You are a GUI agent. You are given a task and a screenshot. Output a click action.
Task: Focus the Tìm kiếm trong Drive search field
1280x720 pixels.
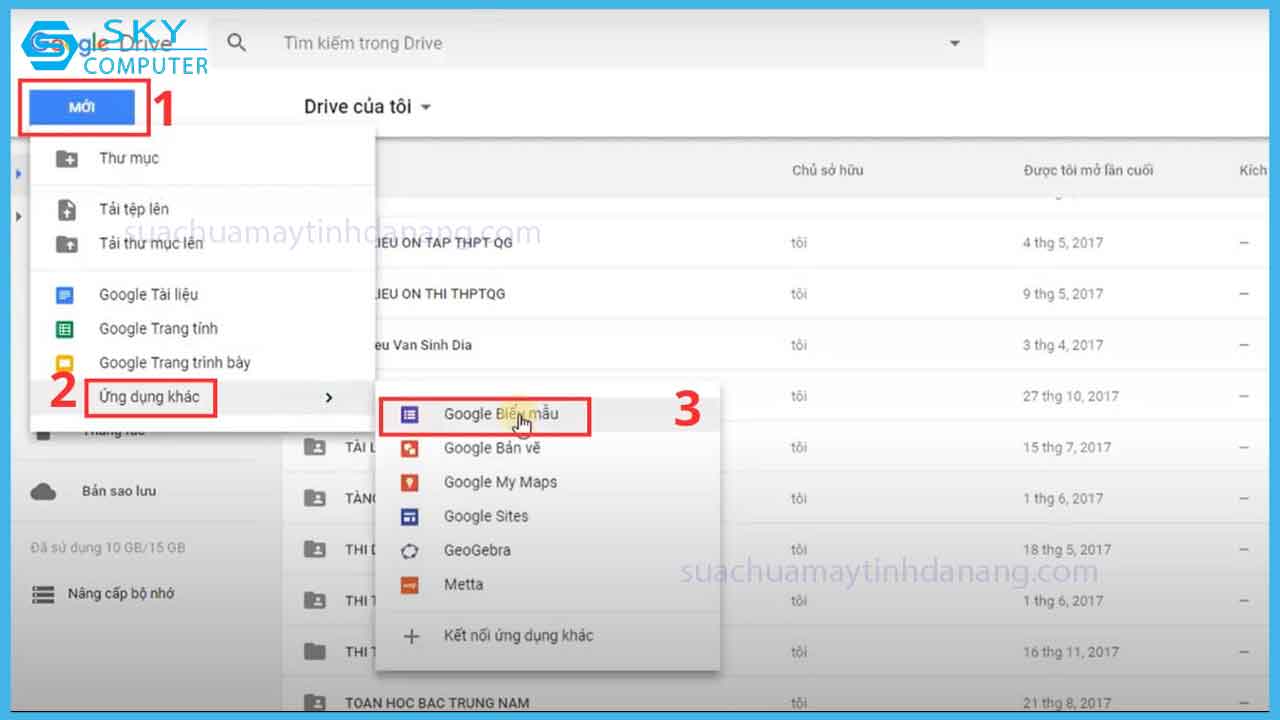pyautogui.click(x=595, y=43)
